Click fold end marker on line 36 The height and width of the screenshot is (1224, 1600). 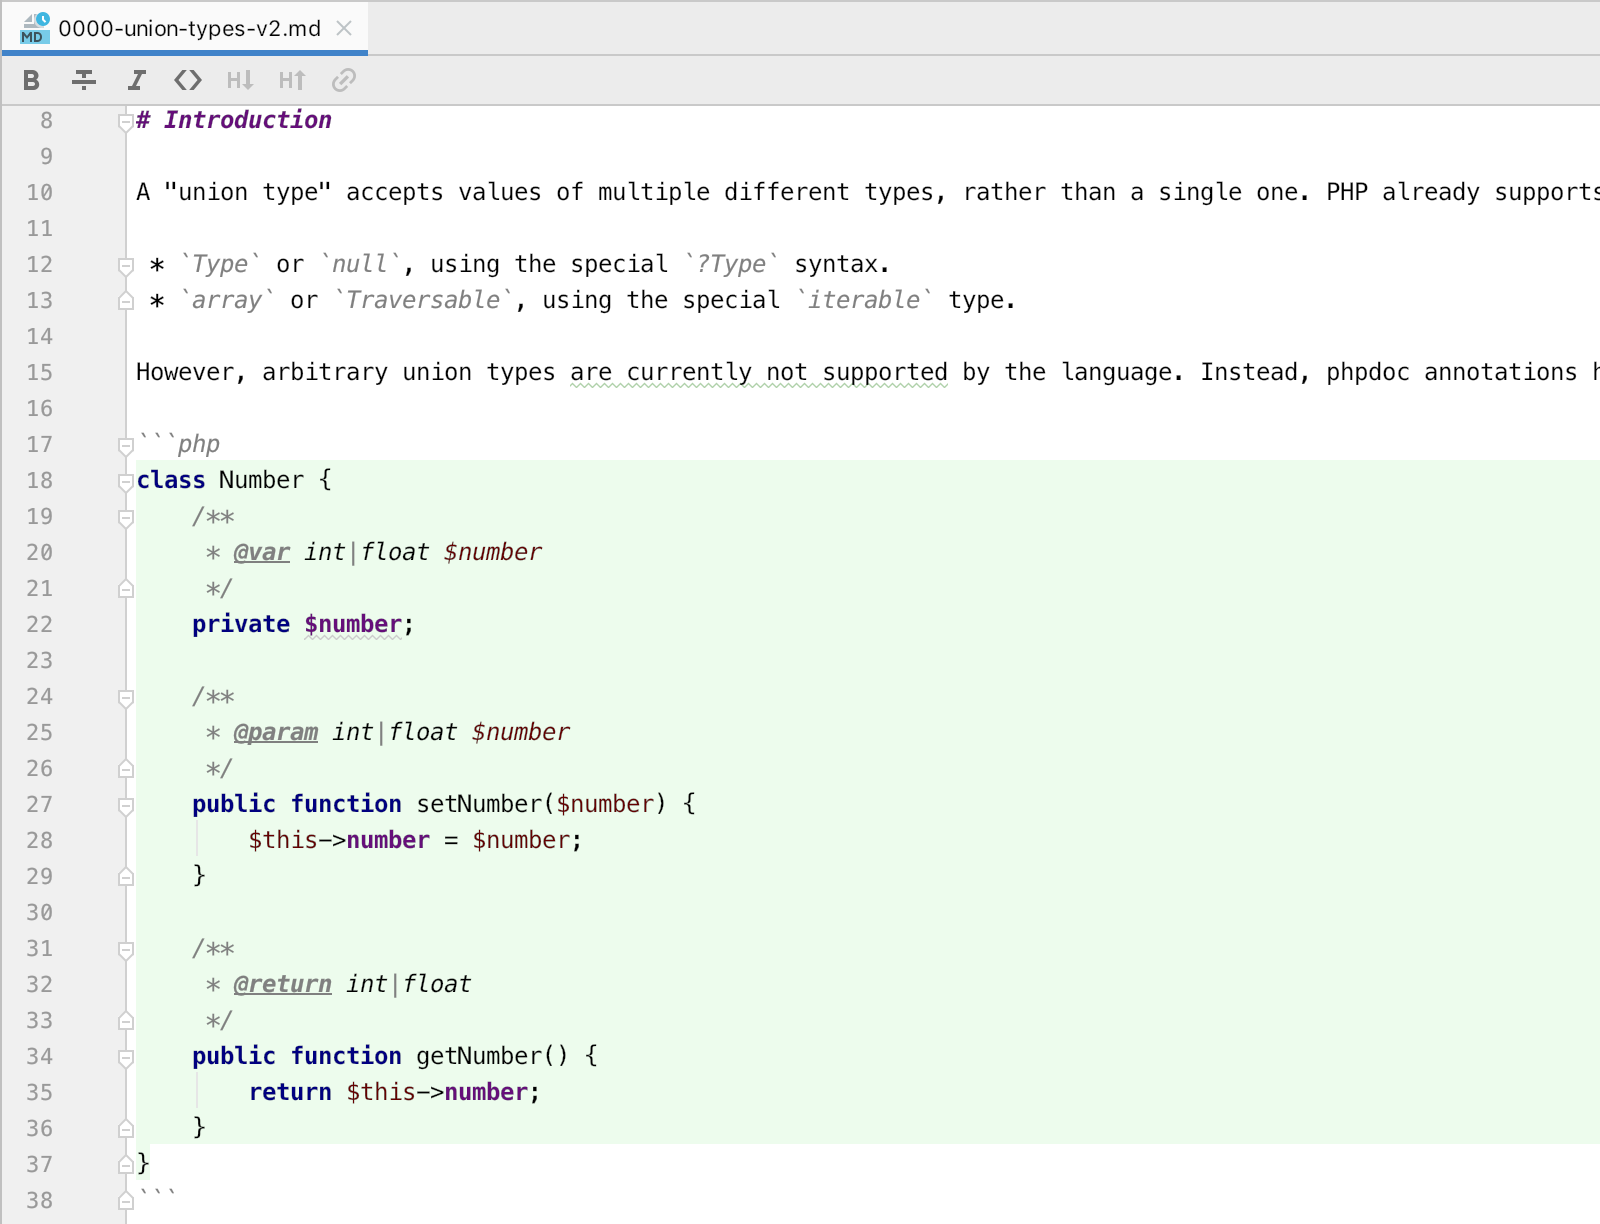[126, 1129]
